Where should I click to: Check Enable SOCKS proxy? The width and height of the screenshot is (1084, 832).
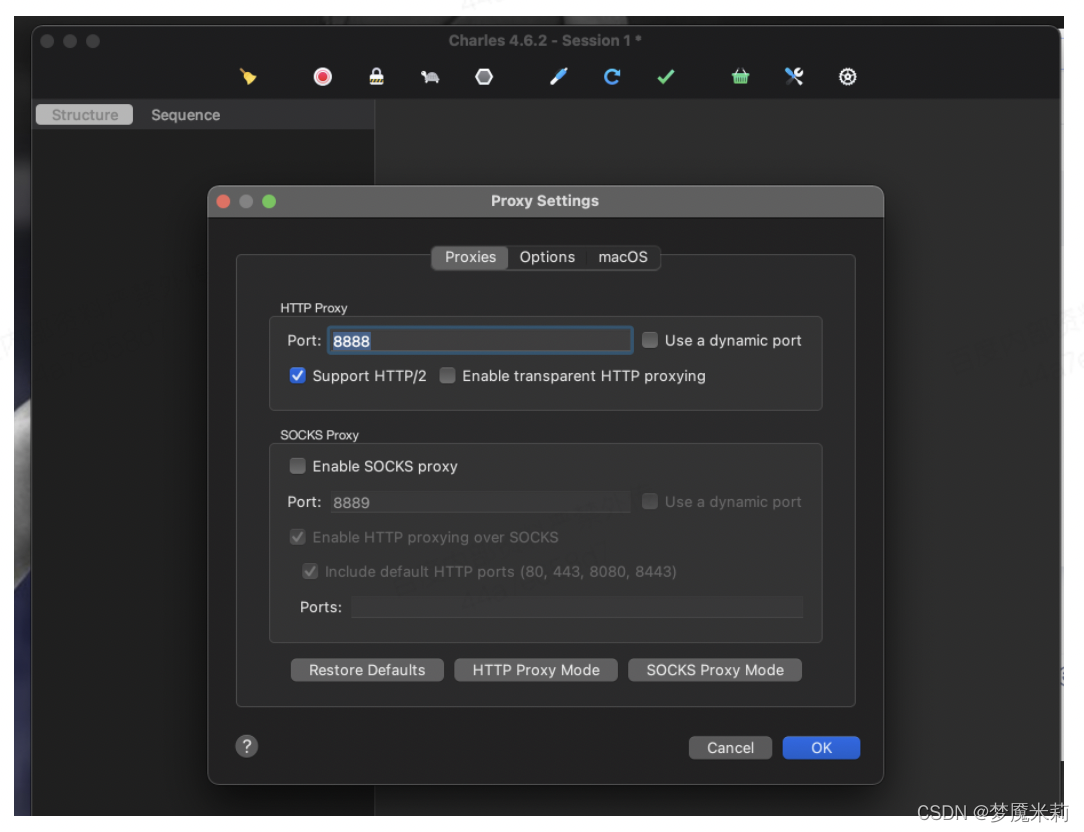point(297,466)
